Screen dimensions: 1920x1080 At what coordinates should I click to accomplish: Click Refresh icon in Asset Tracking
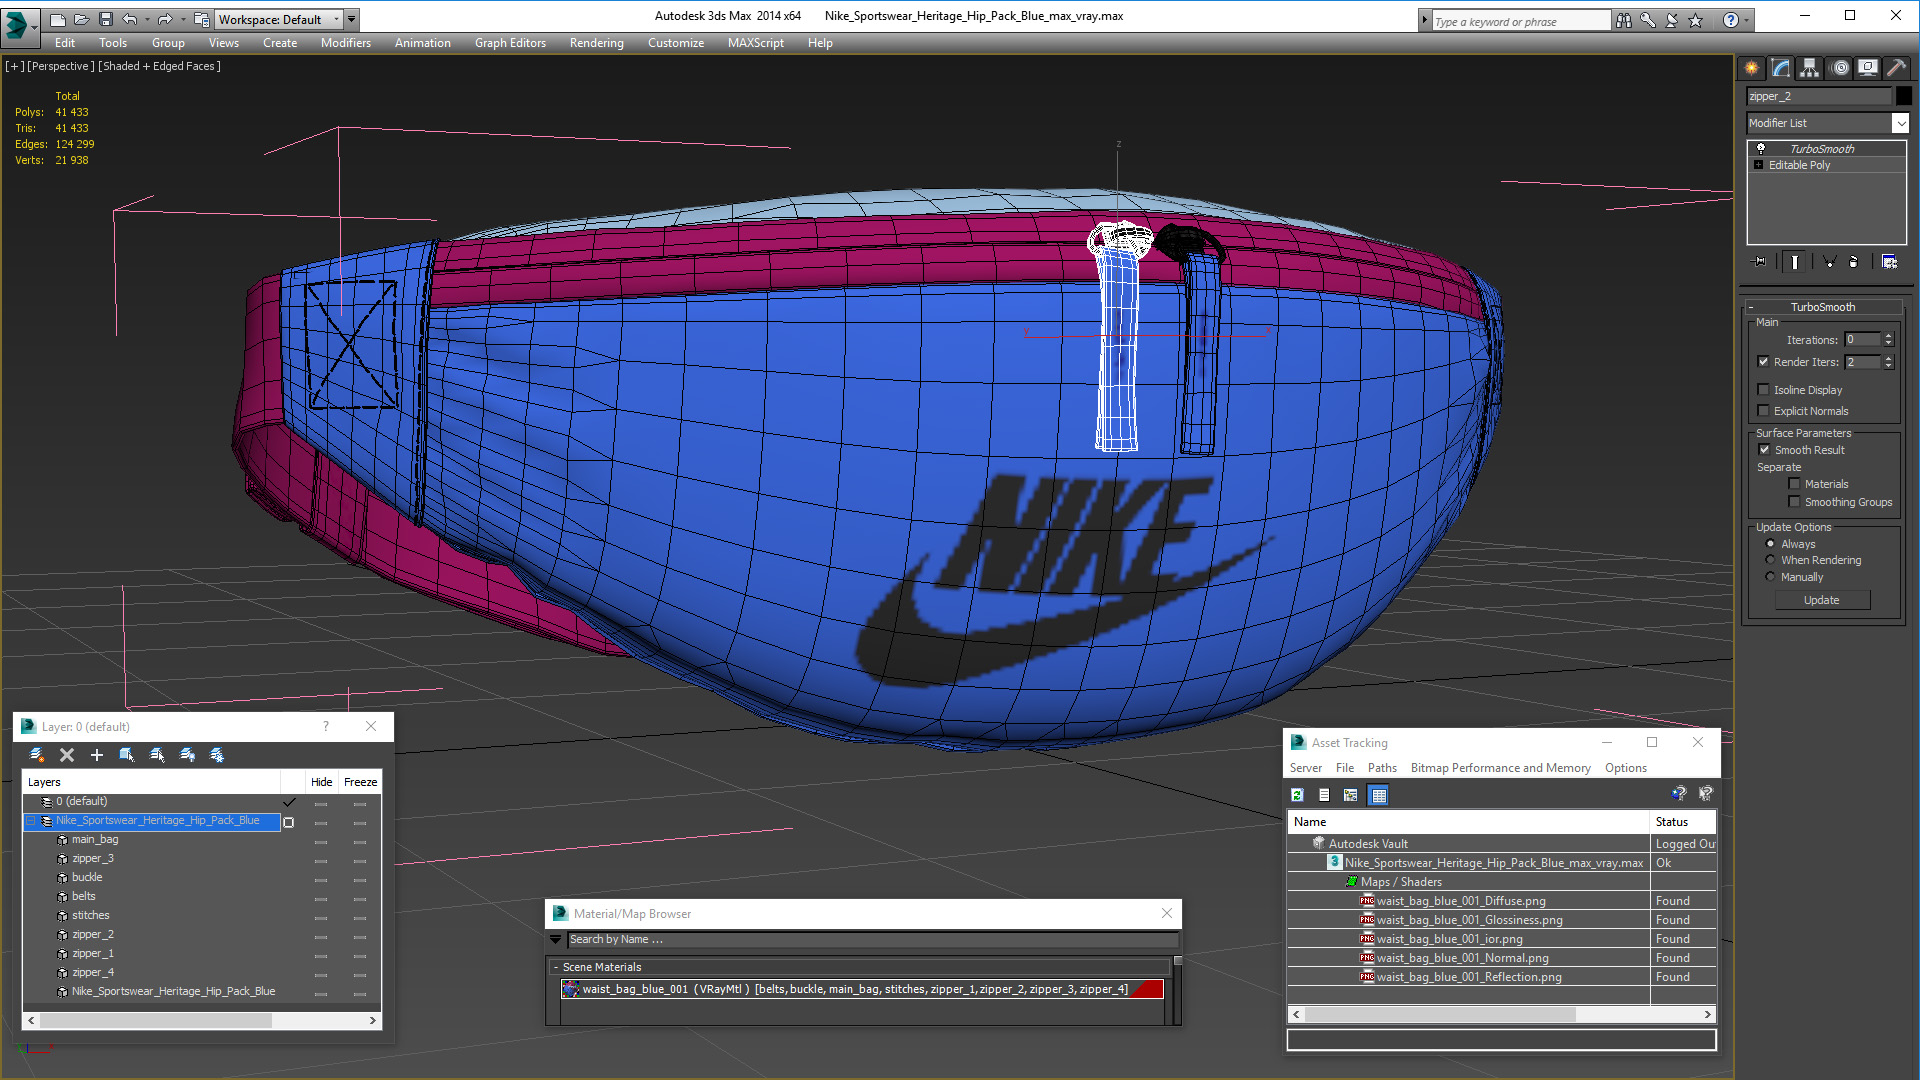click(1297, 795)
